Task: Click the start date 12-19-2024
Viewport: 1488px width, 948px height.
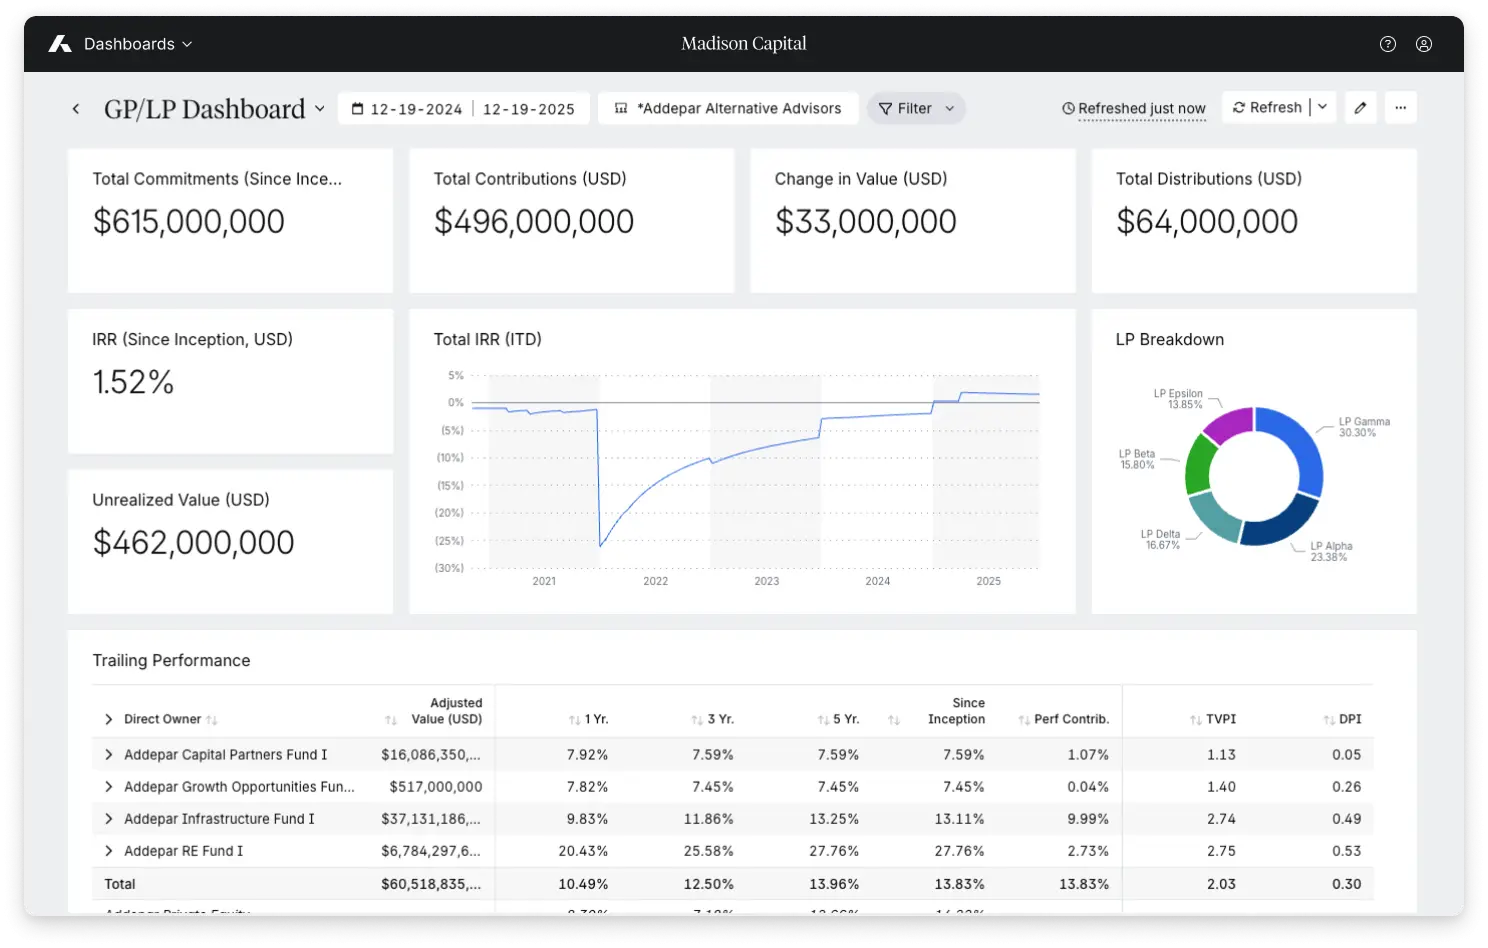Action: pyautogui.click(x=416, y=109)
